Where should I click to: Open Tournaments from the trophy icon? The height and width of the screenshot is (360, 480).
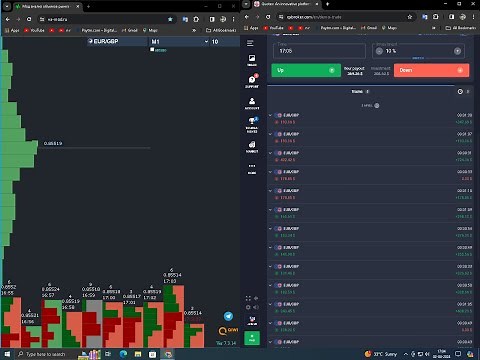252,125
